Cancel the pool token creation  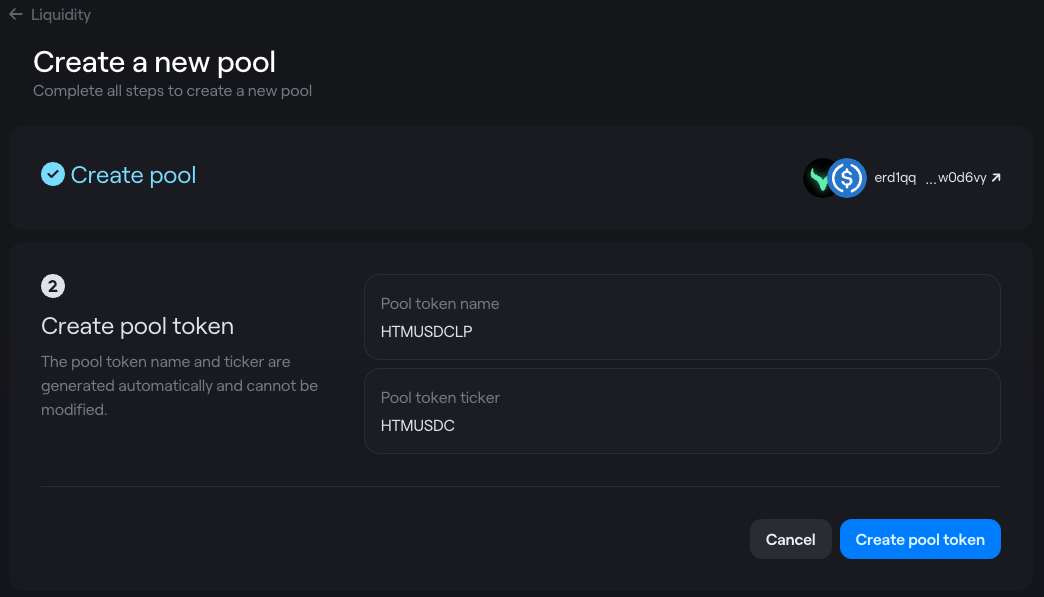[790, 539]
